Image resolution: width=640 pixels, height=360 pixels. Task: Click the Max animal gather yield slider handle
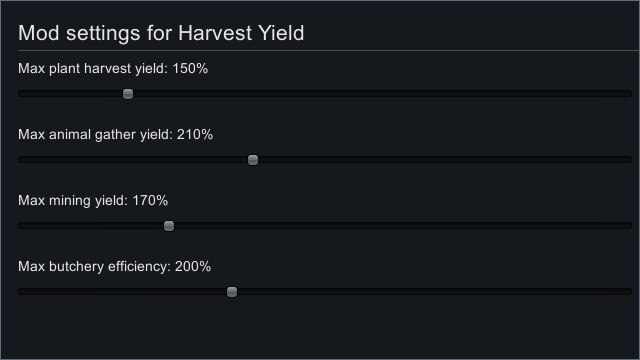(253, 160)
